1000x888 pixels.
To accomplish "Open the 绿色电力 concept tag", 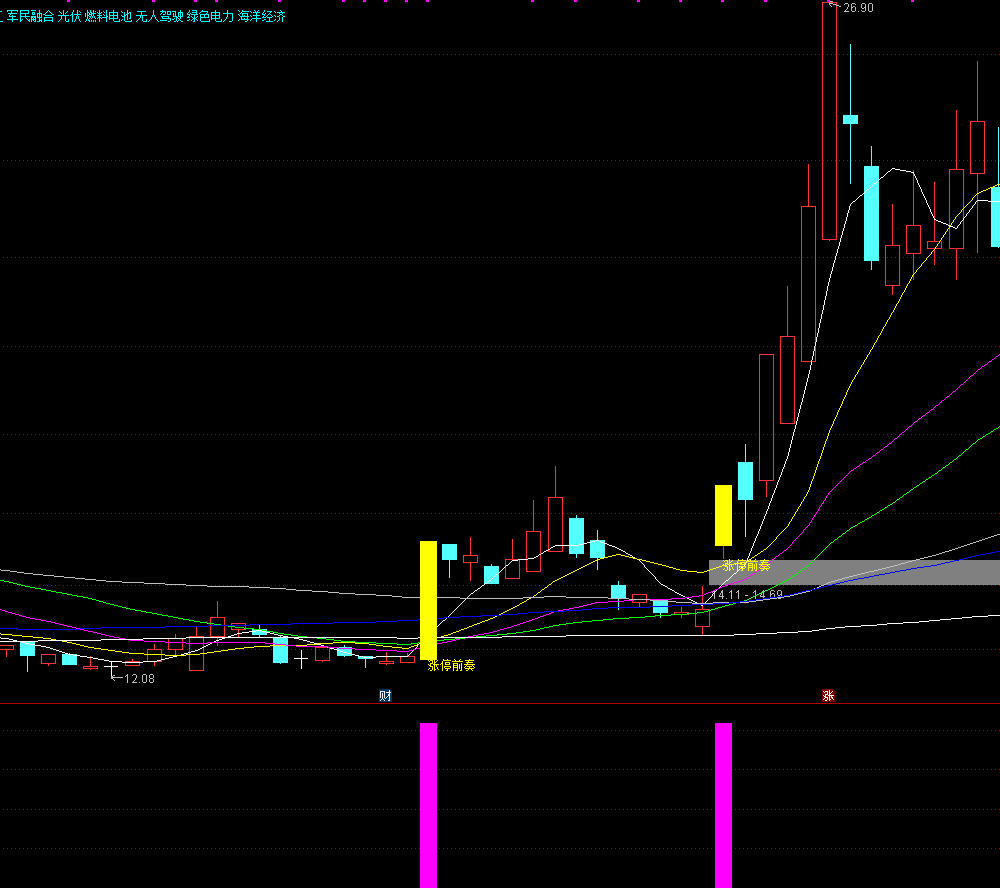I will [211, 17].
